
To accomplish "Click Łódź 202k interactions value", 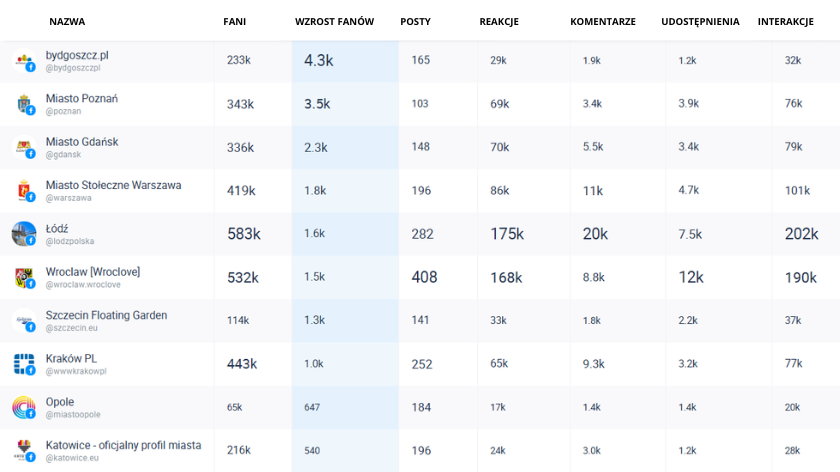I will click(801, 234).
